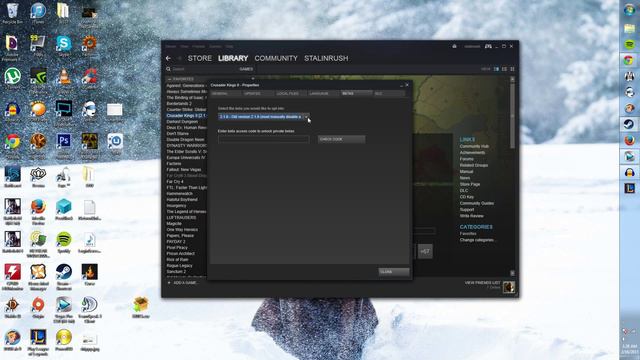Select Far Cry 4 in game list
Viewport: 640px width, 360px height.
click(175, 181)
